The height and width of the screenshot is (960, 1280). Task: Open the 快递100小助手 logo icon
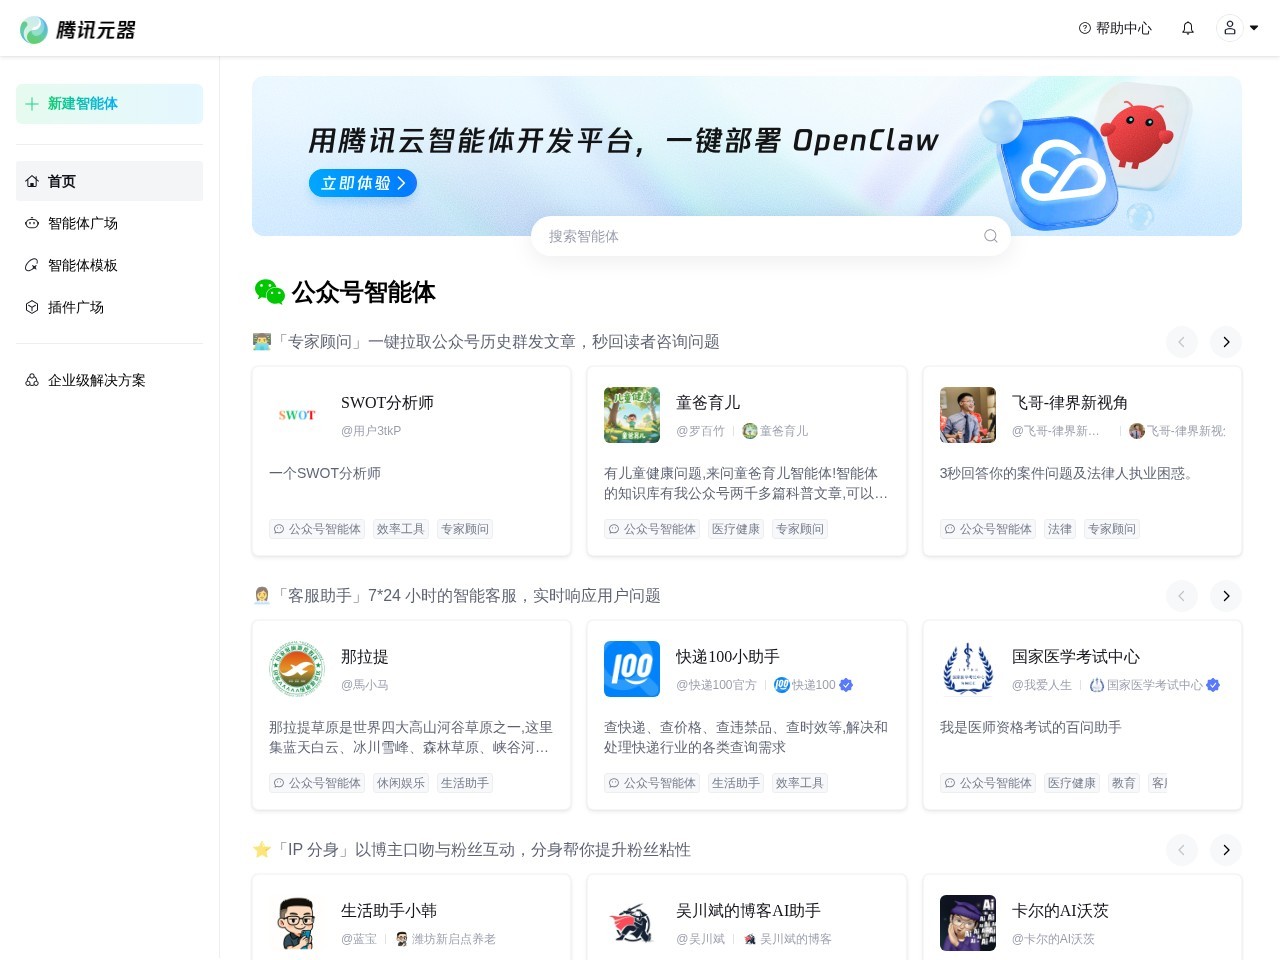[x=632, y=669]
